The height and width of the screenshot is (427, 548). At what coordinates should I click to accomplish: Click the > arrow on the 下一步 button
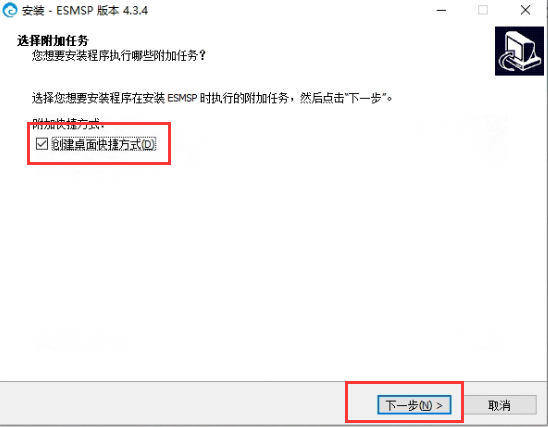pos(440,405)
